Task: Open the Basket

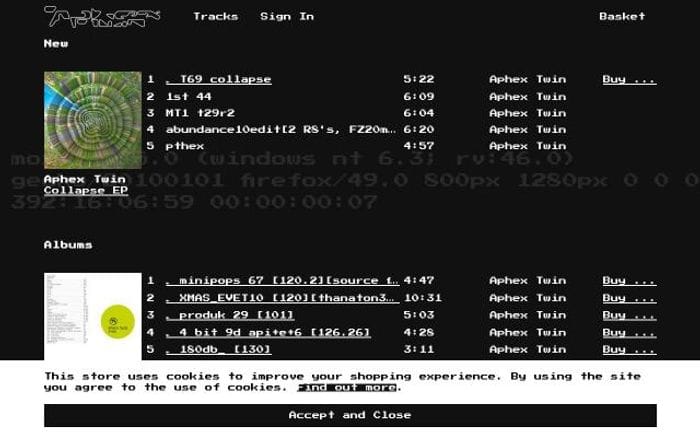Action: 622,17
